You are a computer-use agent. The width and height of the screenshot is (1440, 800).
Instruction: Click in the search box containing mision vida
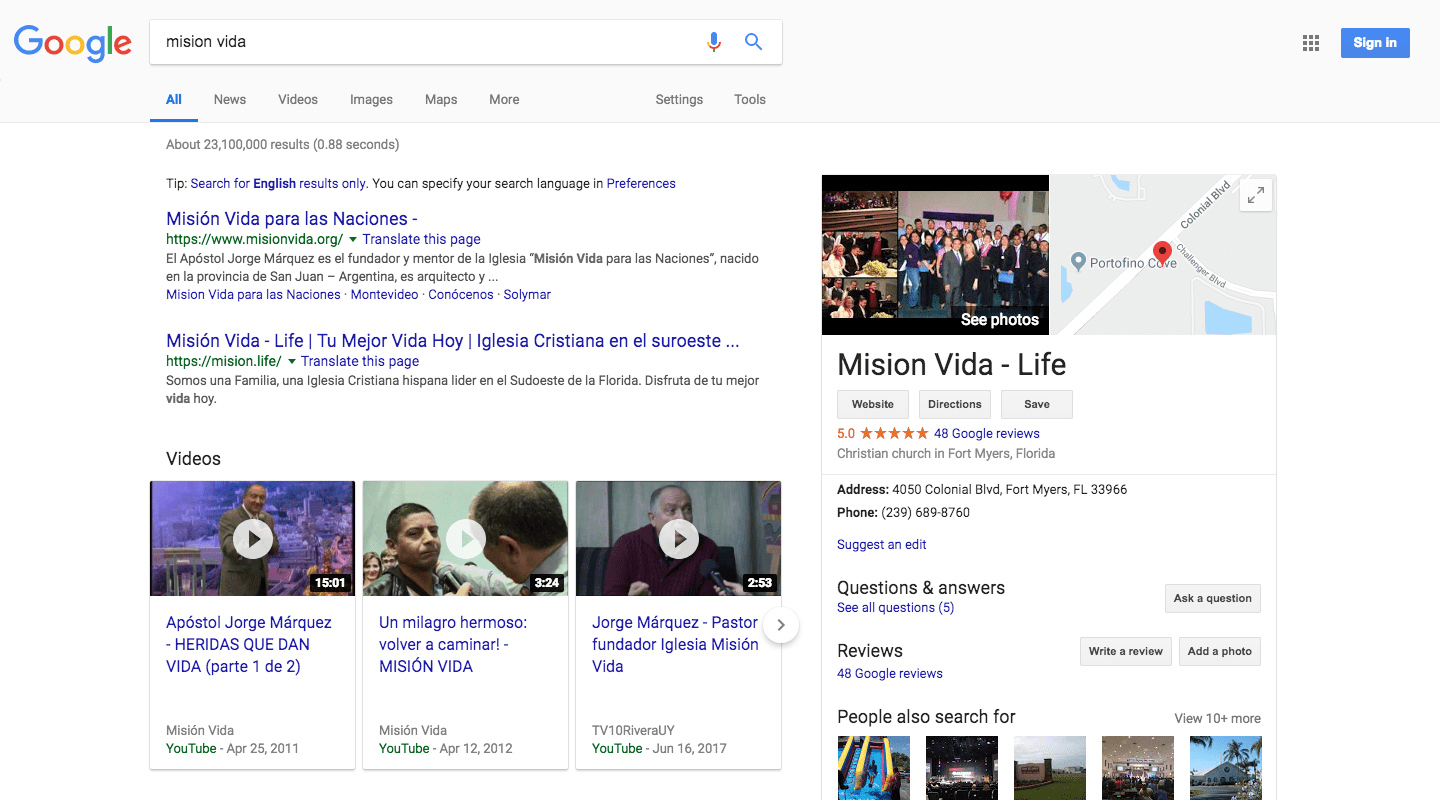click(x=420, y=42)
